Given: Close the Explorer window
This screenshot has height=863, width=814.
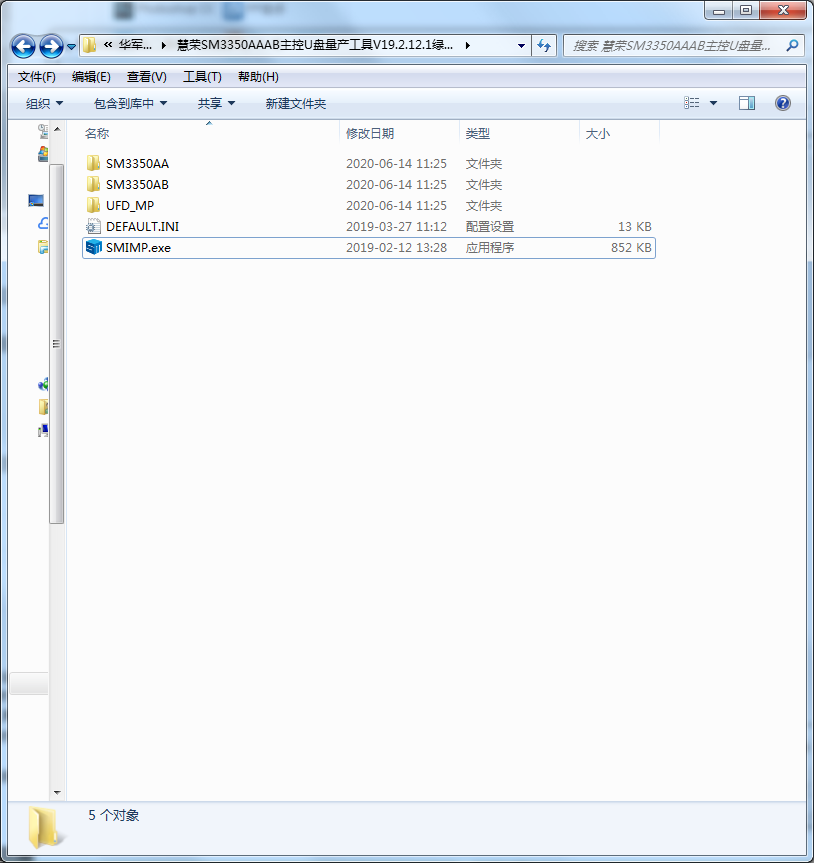Looking at the screenshot, I should (x=783, y=10).
